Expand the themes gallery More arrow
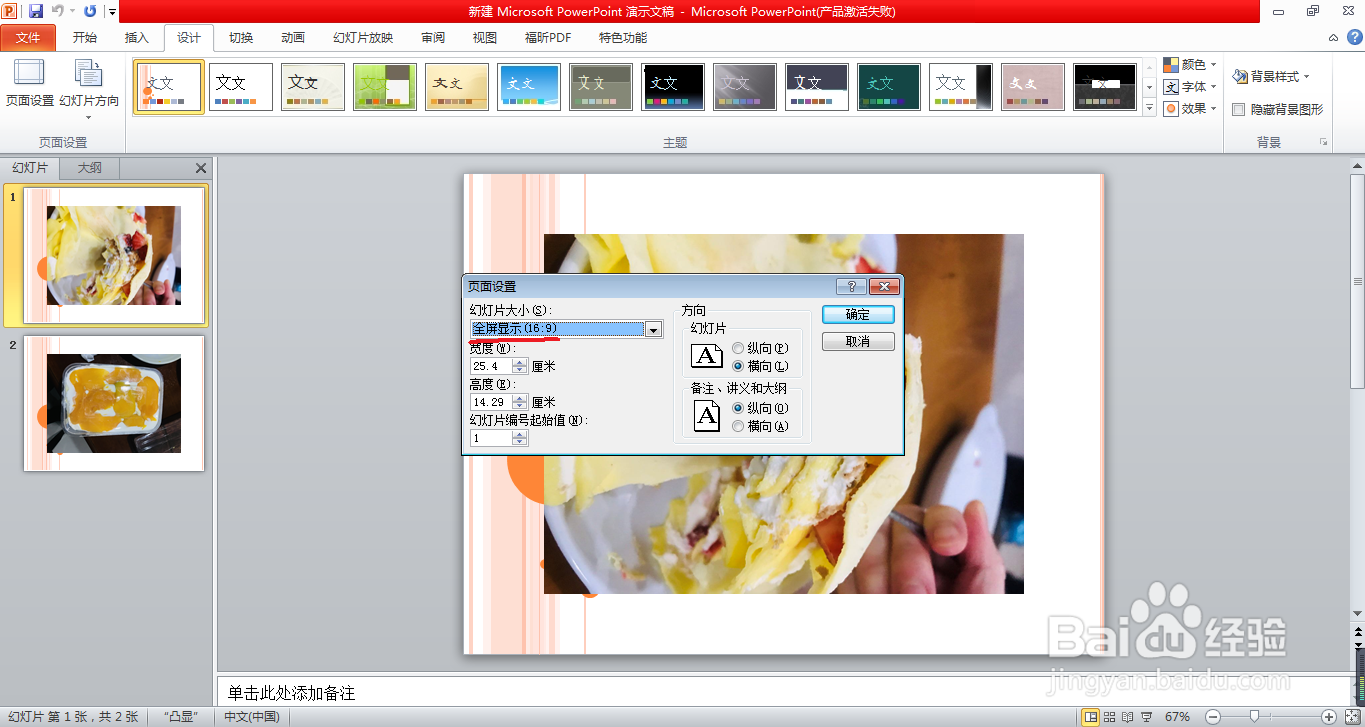Screen dimensions: 1365x727 tap(1149, 107)
